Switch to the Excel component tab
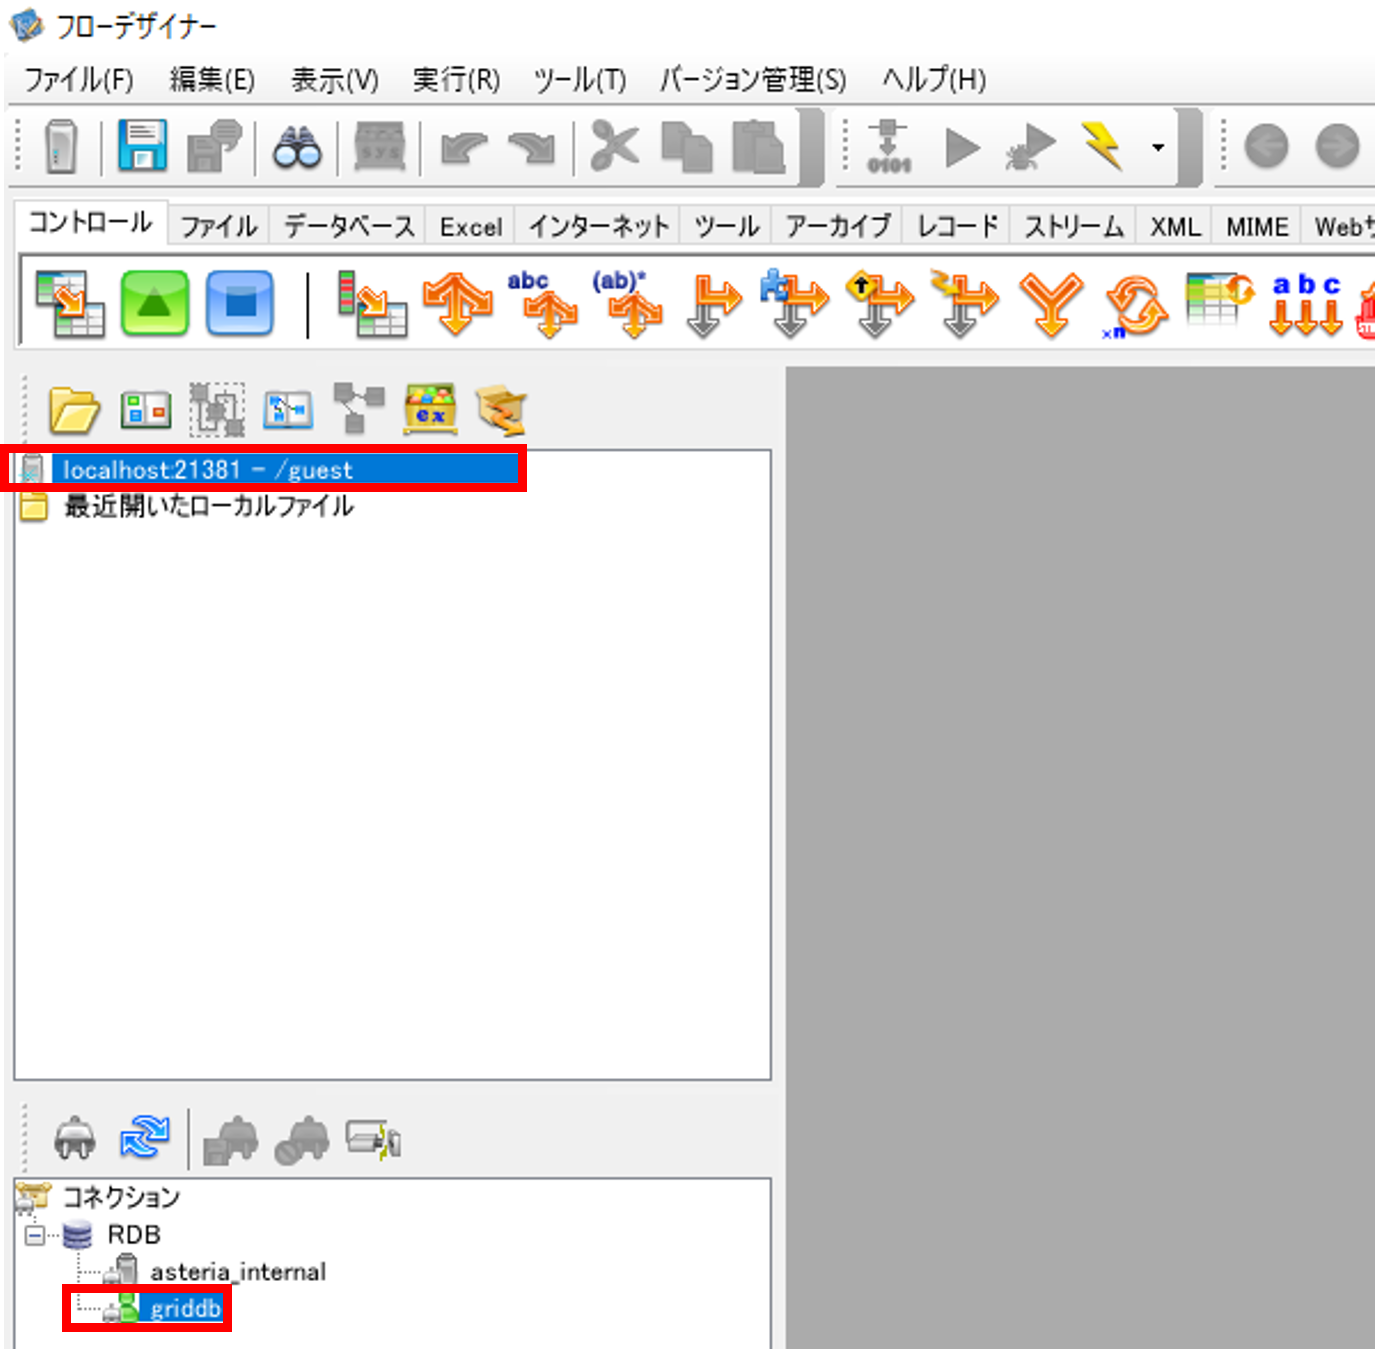1375x1349 pixels. coord(470,227)
